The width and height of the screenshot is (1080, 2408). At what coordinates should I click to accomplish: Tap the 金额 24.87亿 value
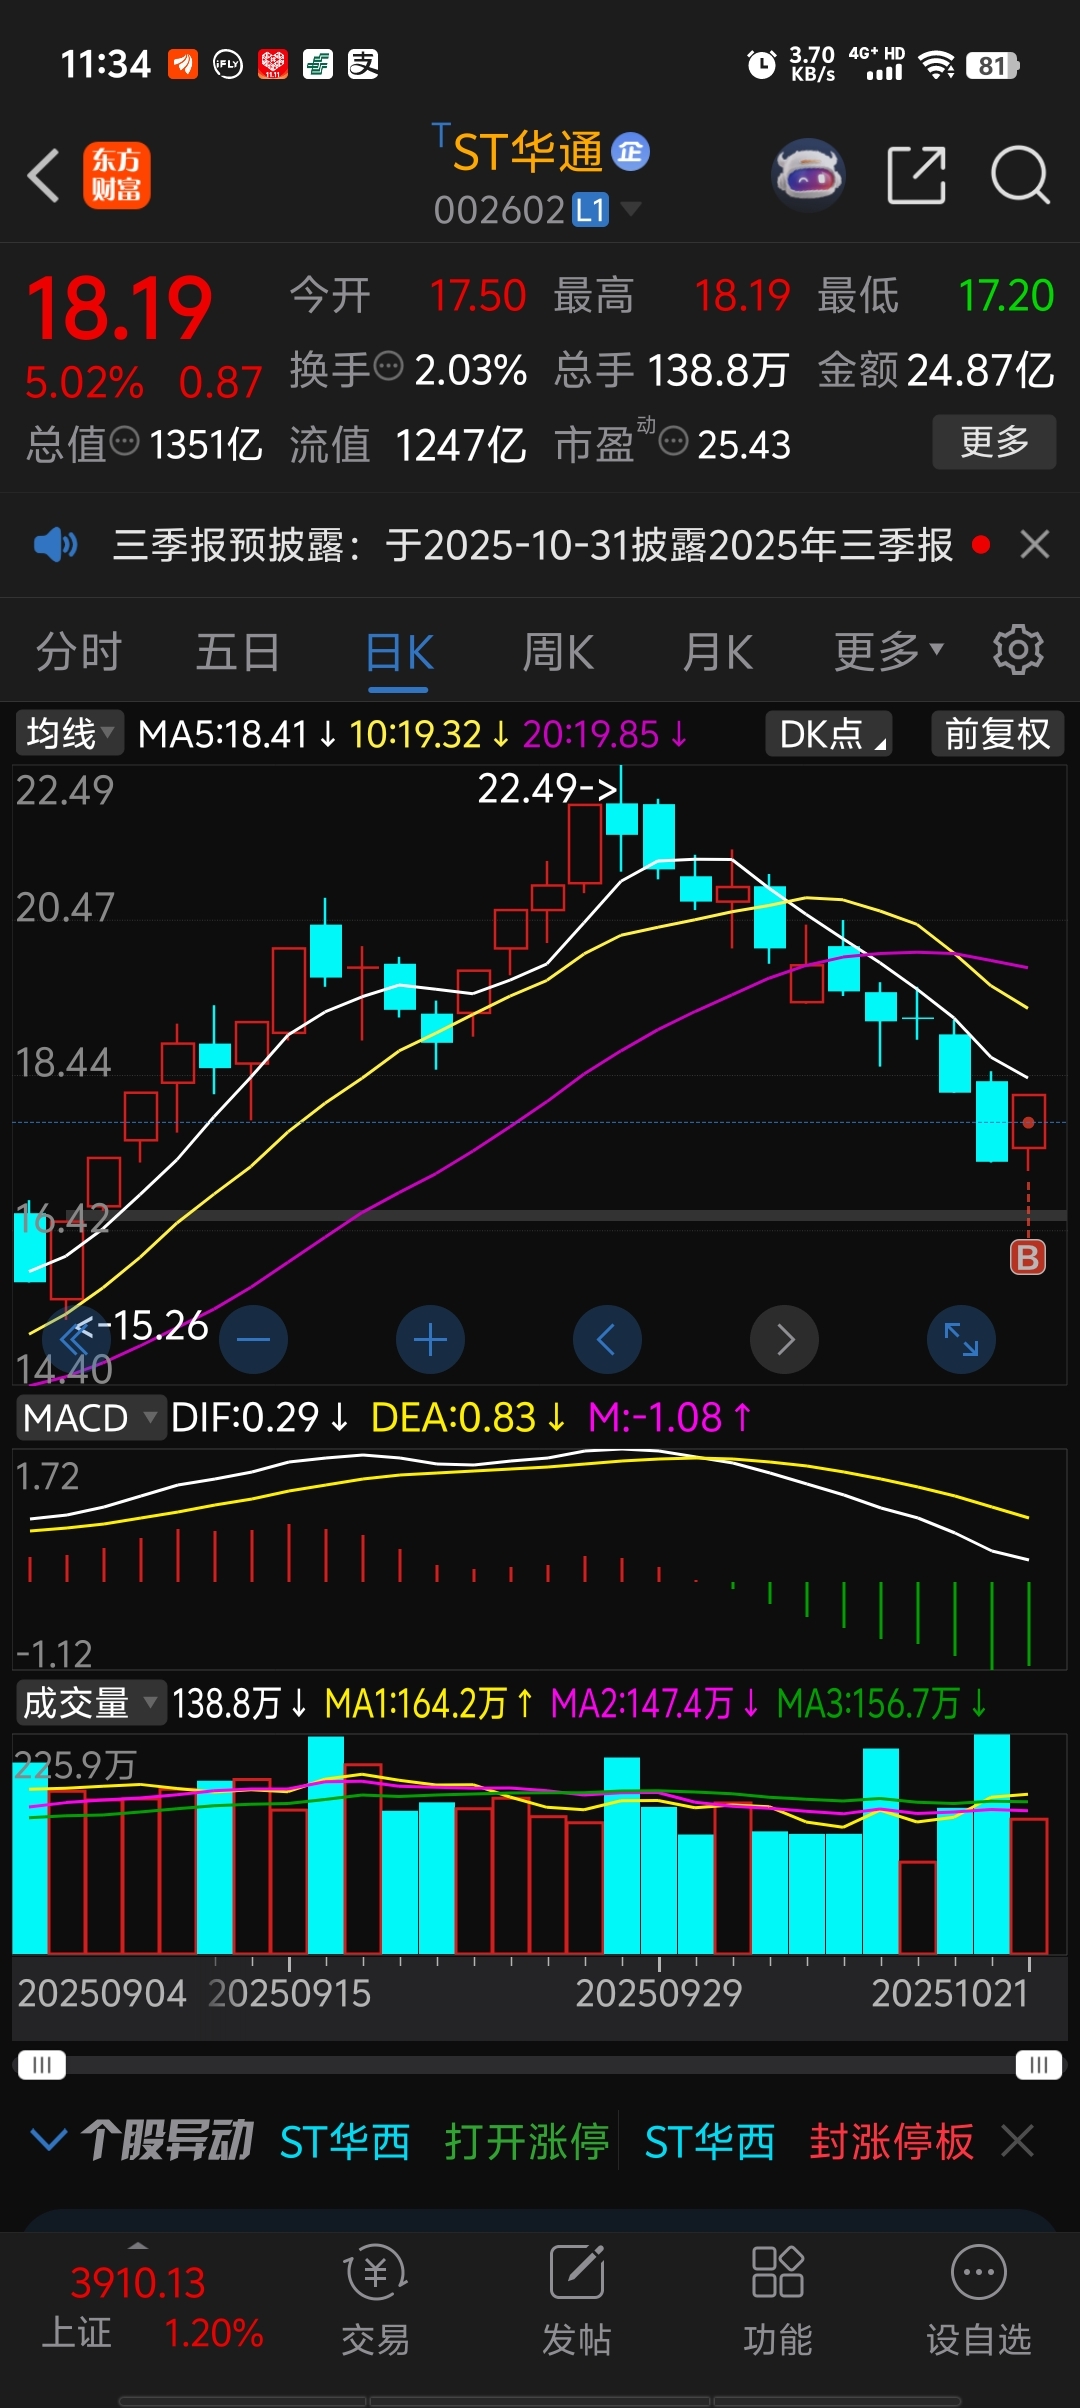936,369
